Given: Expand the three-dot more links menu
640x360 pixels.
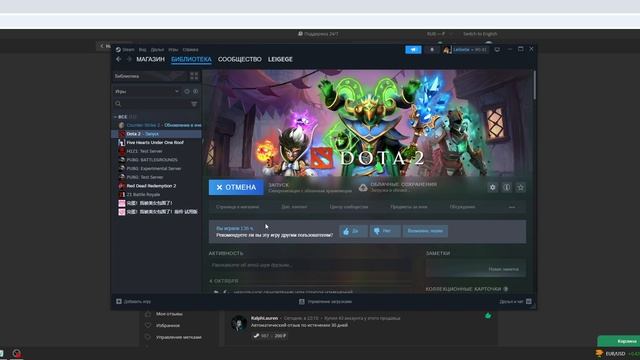Looking at the screenshot, I should point(512,207).
